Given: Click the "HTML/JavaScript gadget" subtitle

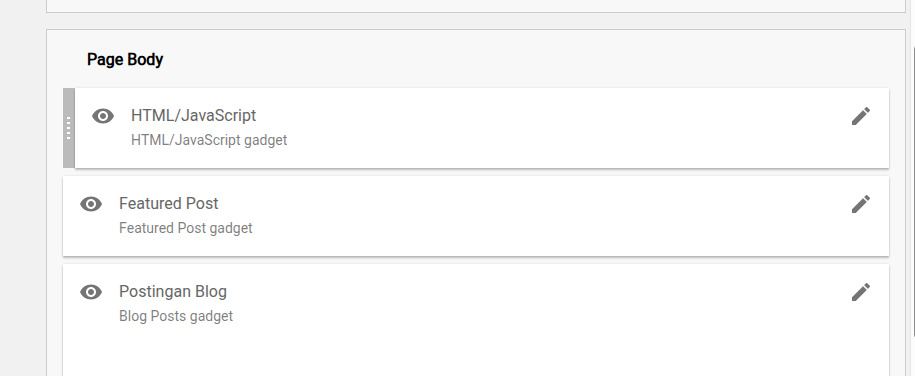Looking at the screenshot, I should click(209, 140).
